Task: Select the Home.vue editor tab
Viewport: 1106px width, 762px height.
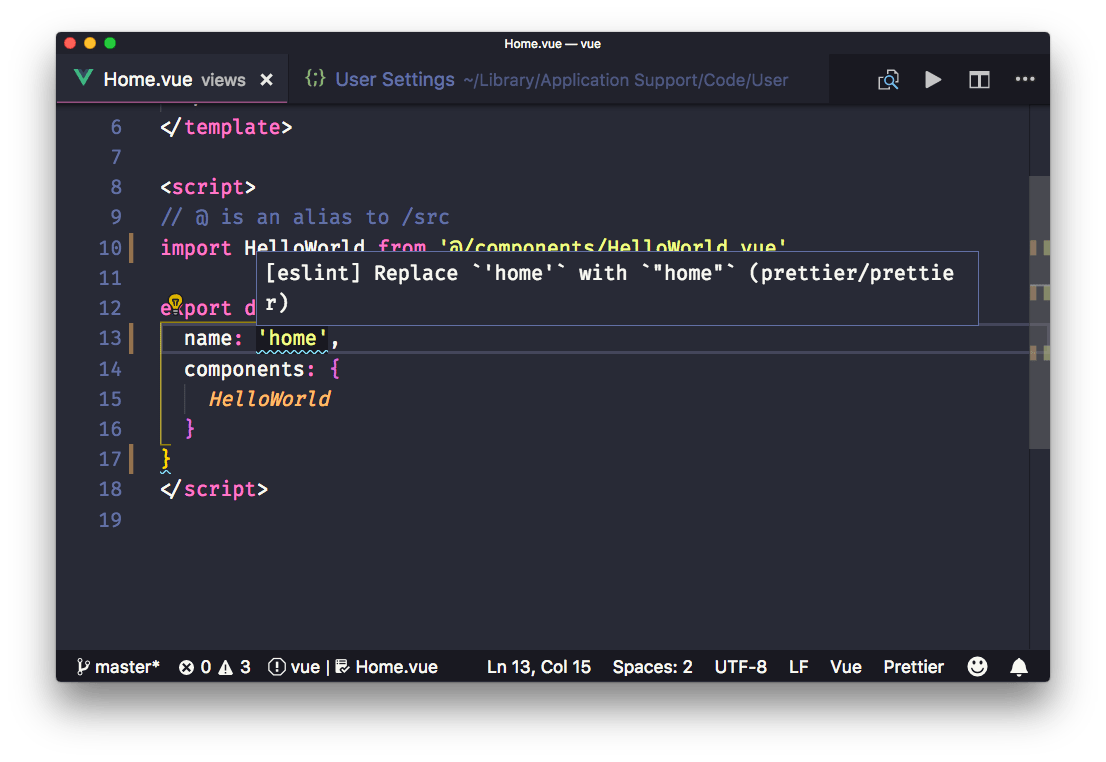Action: point(148,80)
